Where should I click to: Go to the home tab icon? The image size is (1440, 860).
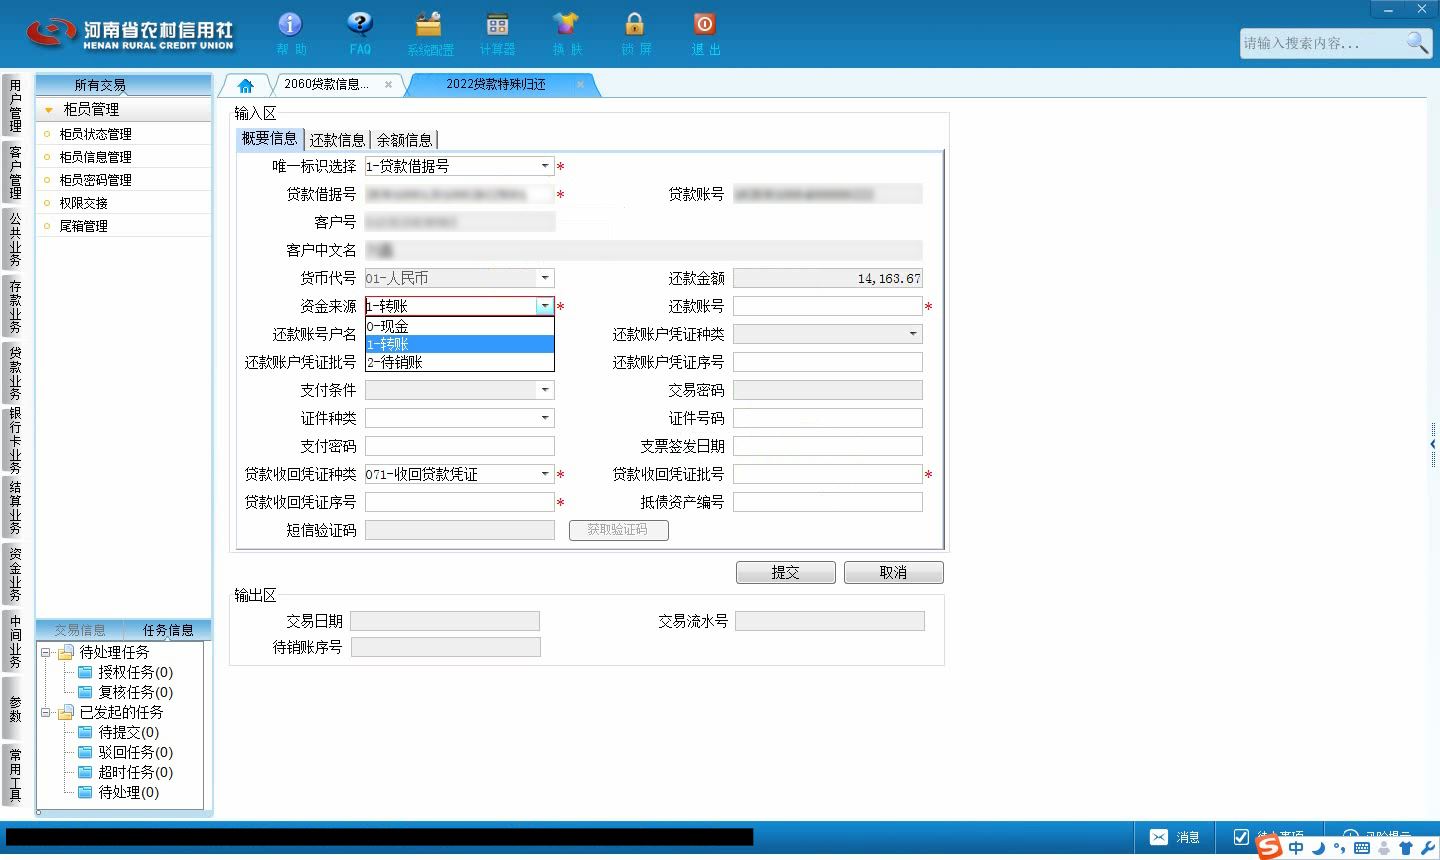tap(246, 85)
